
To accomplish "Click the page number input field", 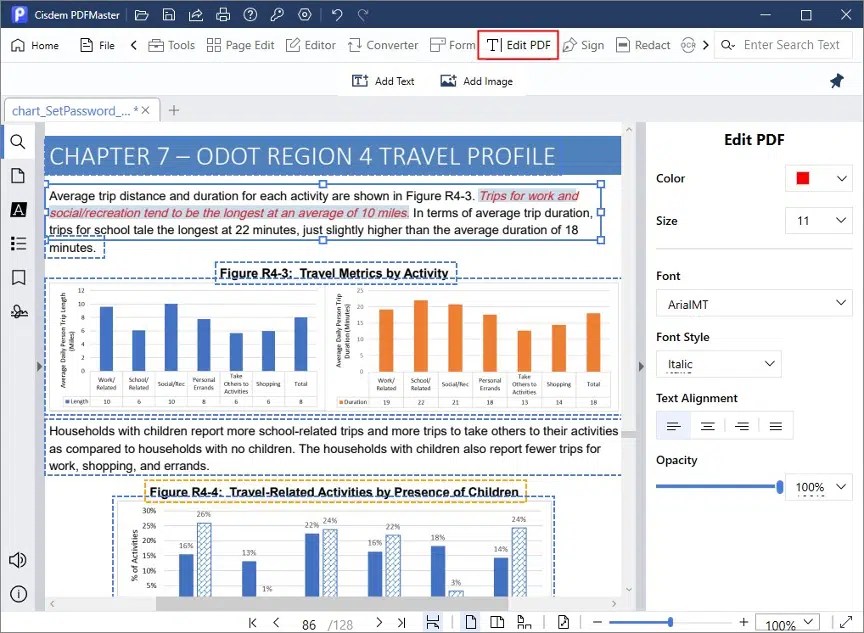I will (308, 622).
